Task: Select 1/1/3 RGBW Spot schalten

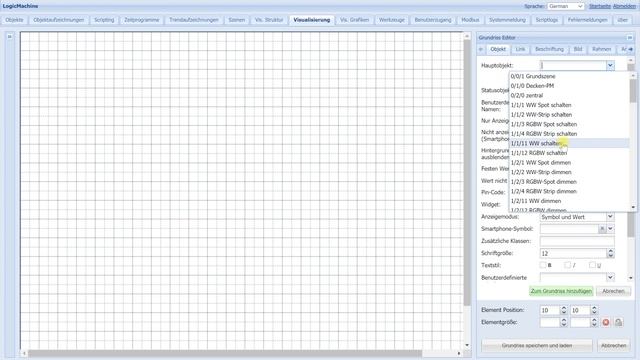Action: 569,124
